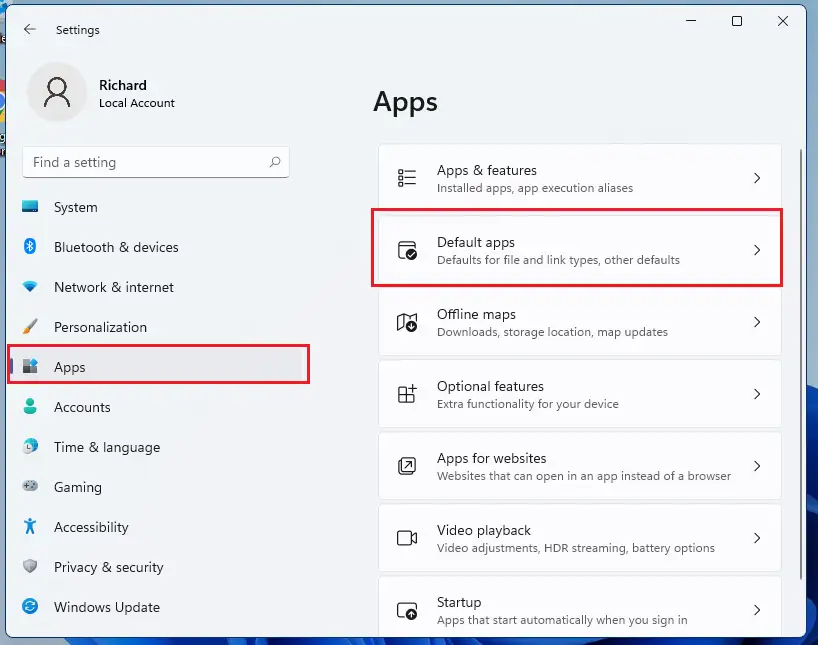Click the Privacy & security shield icon
This screenshot has height=645, width=818.
pyautogui.click(x=30, y=567)
